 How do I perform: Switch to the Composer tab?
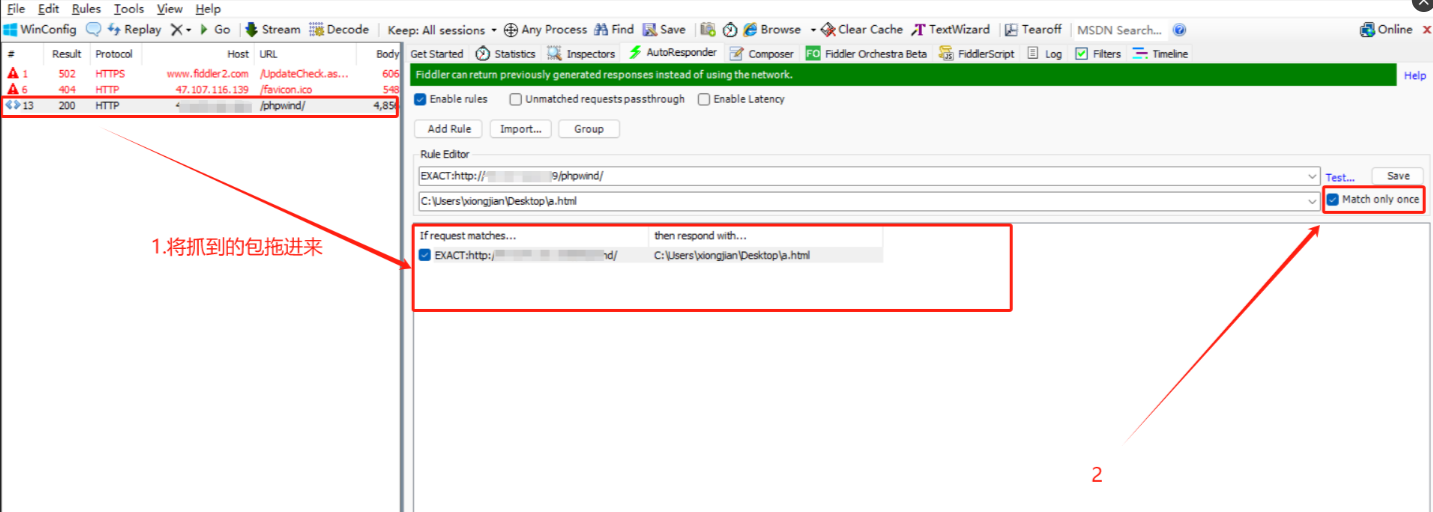(x=762, y=54)
